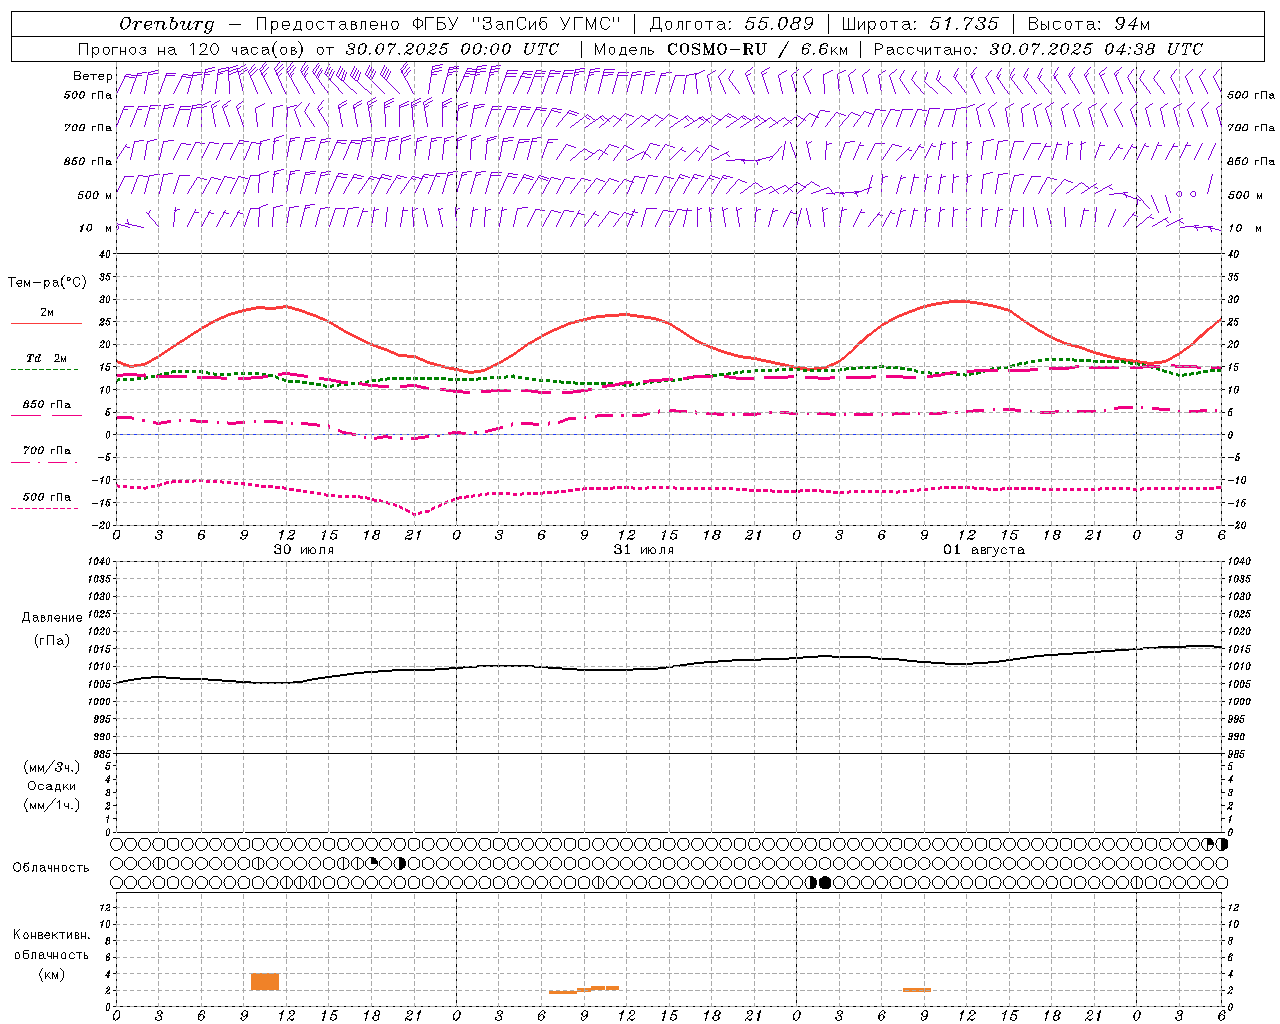Click the '500 гПа' dotted temperature legend entry

(47, 497)
